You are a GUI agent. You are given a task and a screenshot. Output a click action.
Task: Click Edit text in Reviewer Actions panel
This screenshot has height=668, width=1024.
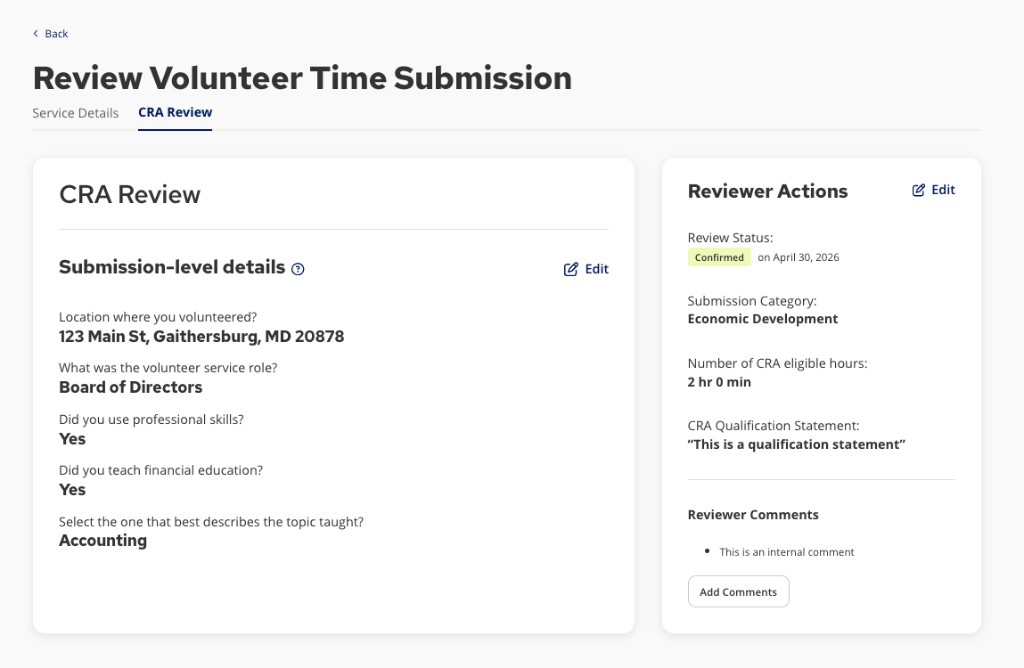943,190
